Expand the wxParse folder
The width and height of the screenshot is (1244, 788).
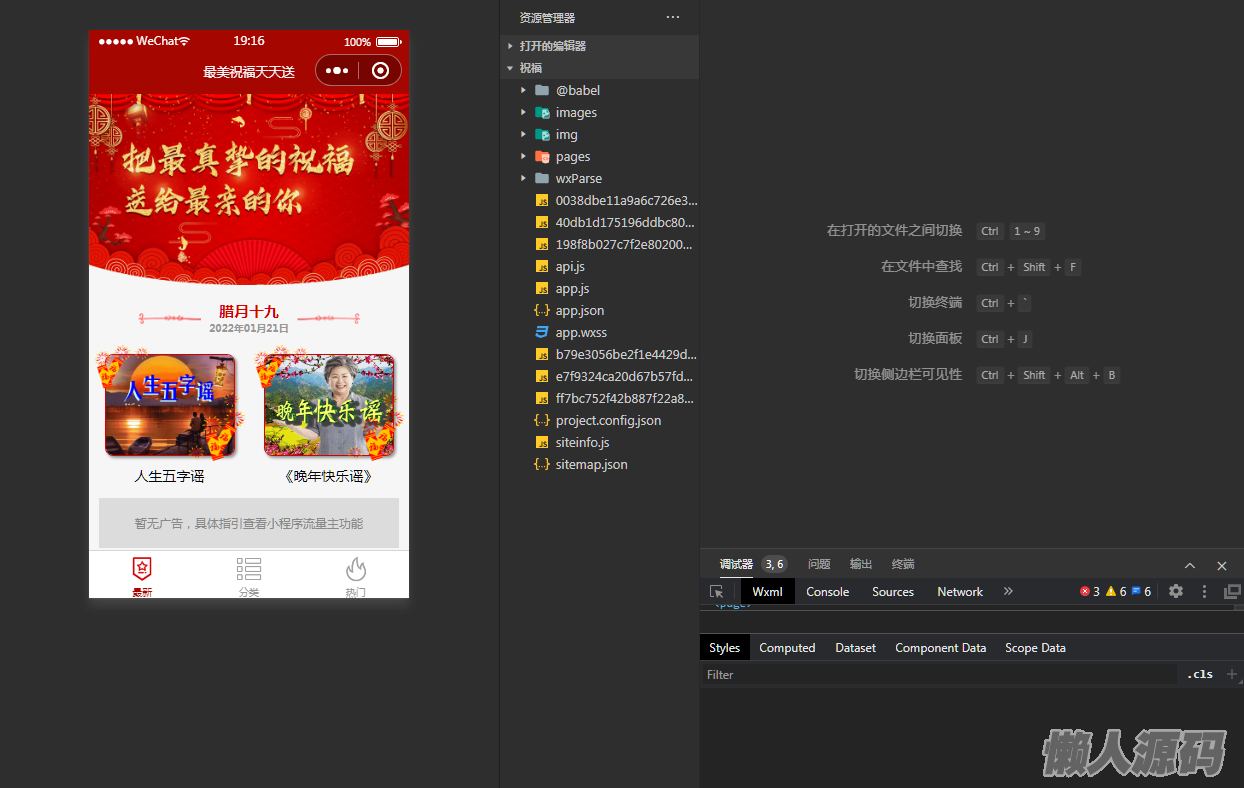(x=578, y=178)
